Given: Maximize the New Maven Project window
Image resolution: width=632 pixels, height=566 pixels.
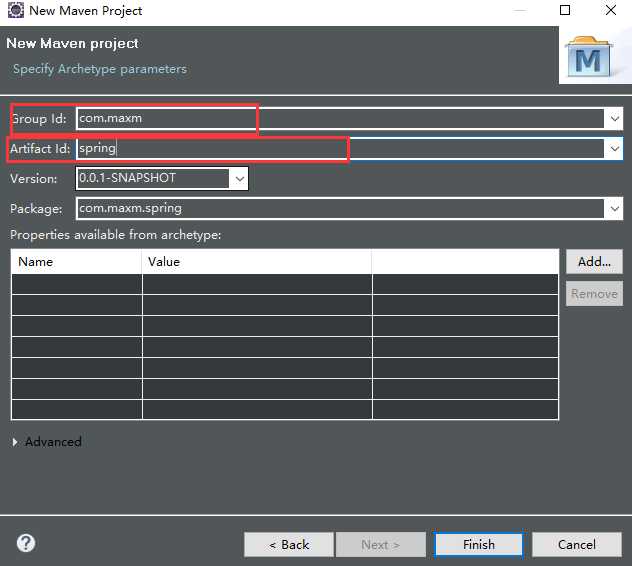Looking at the screenshot, I should tap(565, 10).
